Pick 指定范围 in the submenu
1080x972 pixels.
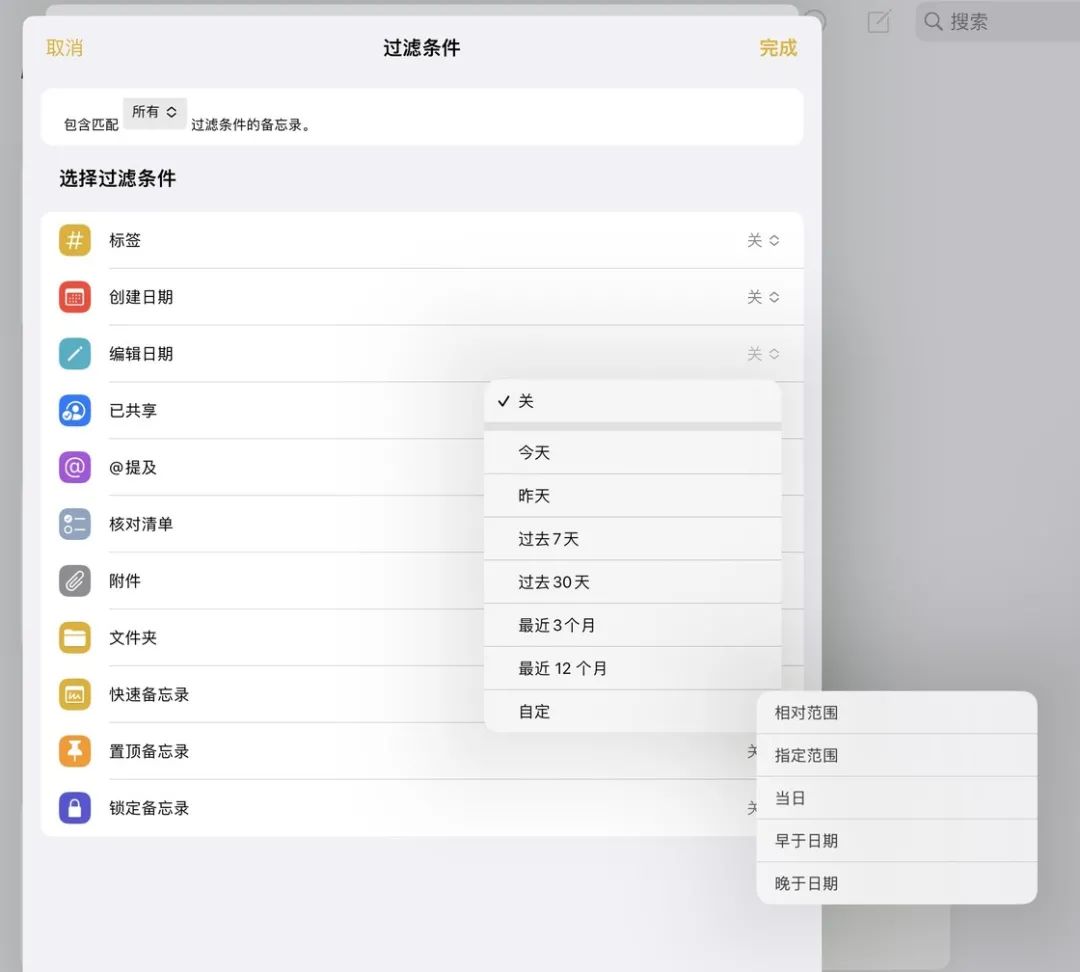tap(897, 756)
